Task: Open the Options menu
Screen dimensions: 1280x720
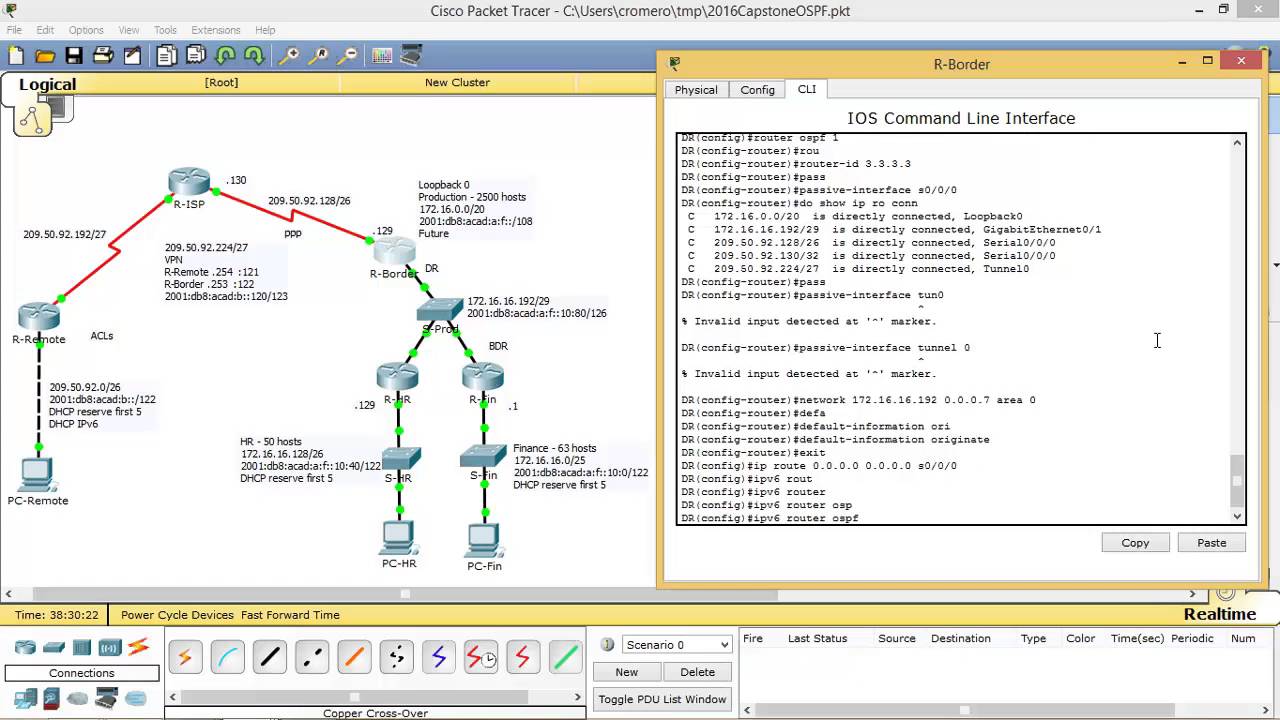Action: click(86, 30)
